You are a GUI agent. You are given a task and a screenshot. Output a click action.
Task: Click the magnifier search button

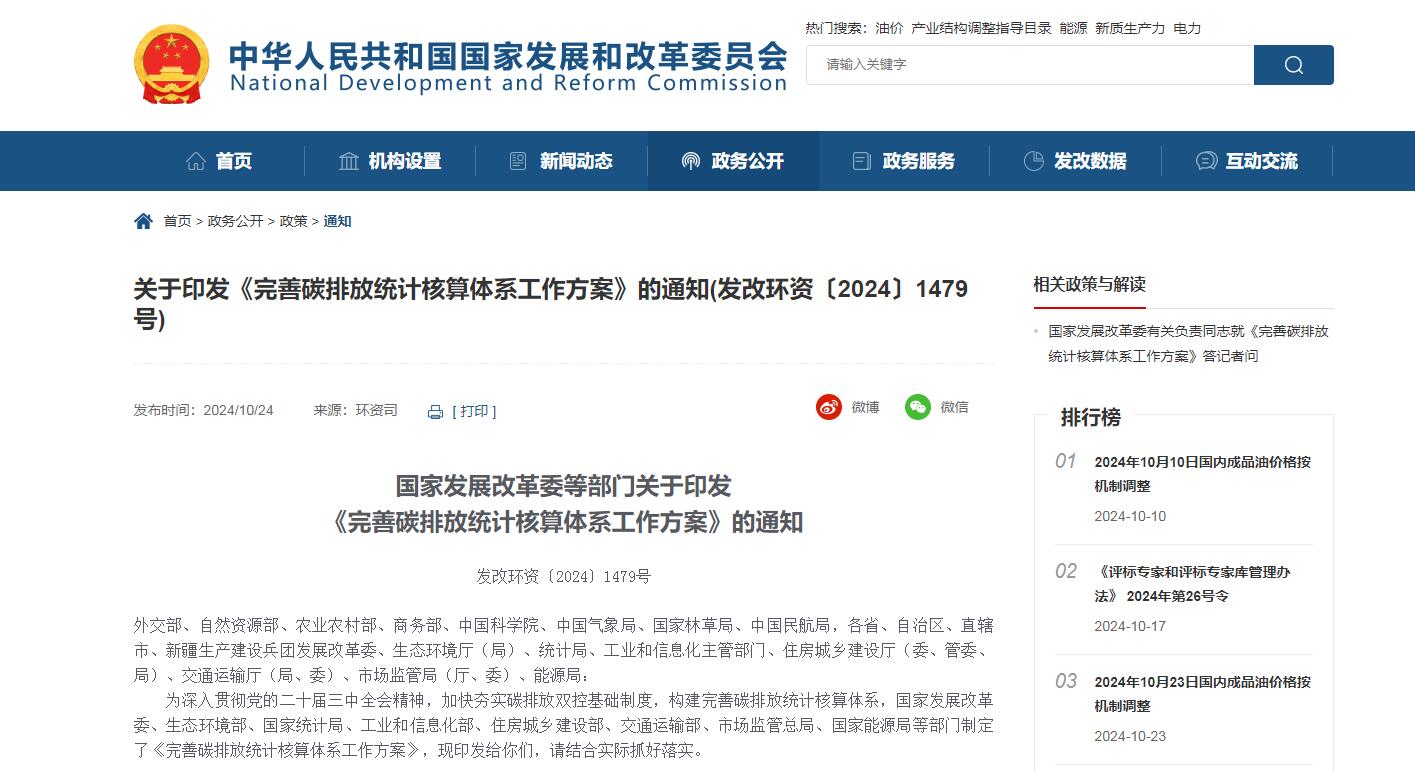(x=1293, y=65)
